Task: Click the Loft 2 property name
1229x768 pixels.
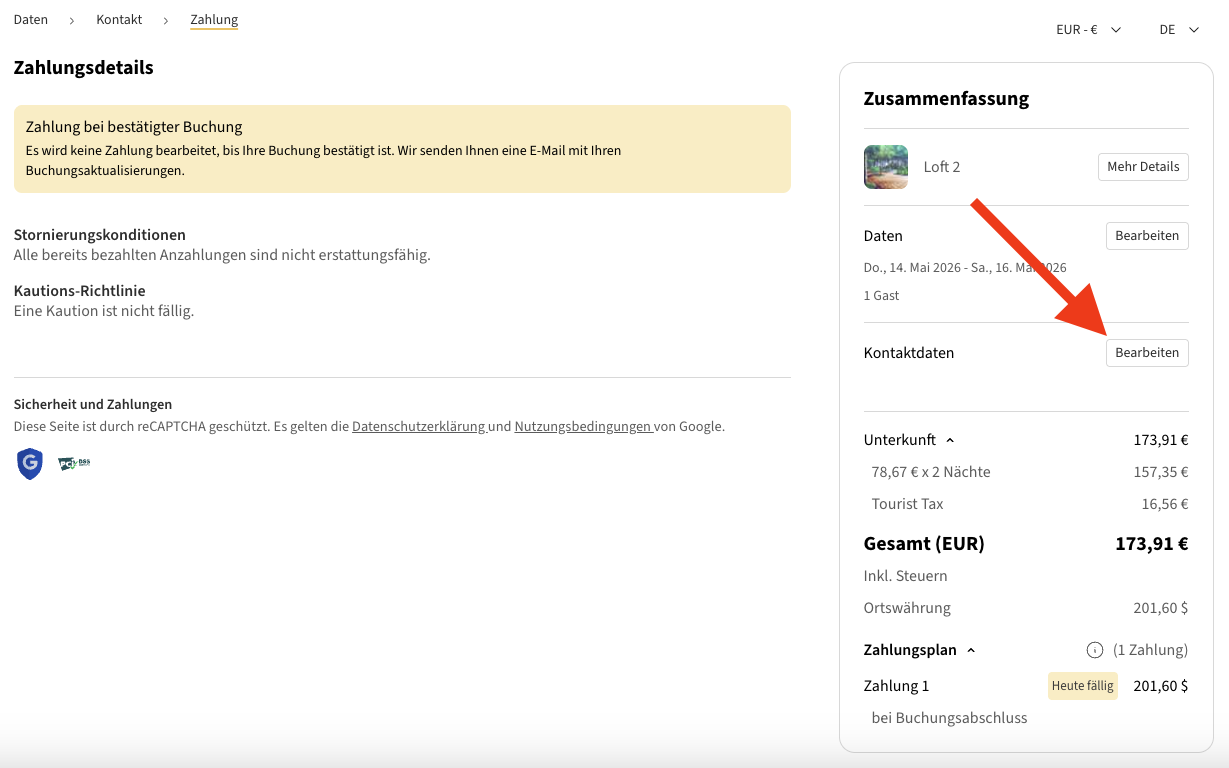Action: pos(942,167)
